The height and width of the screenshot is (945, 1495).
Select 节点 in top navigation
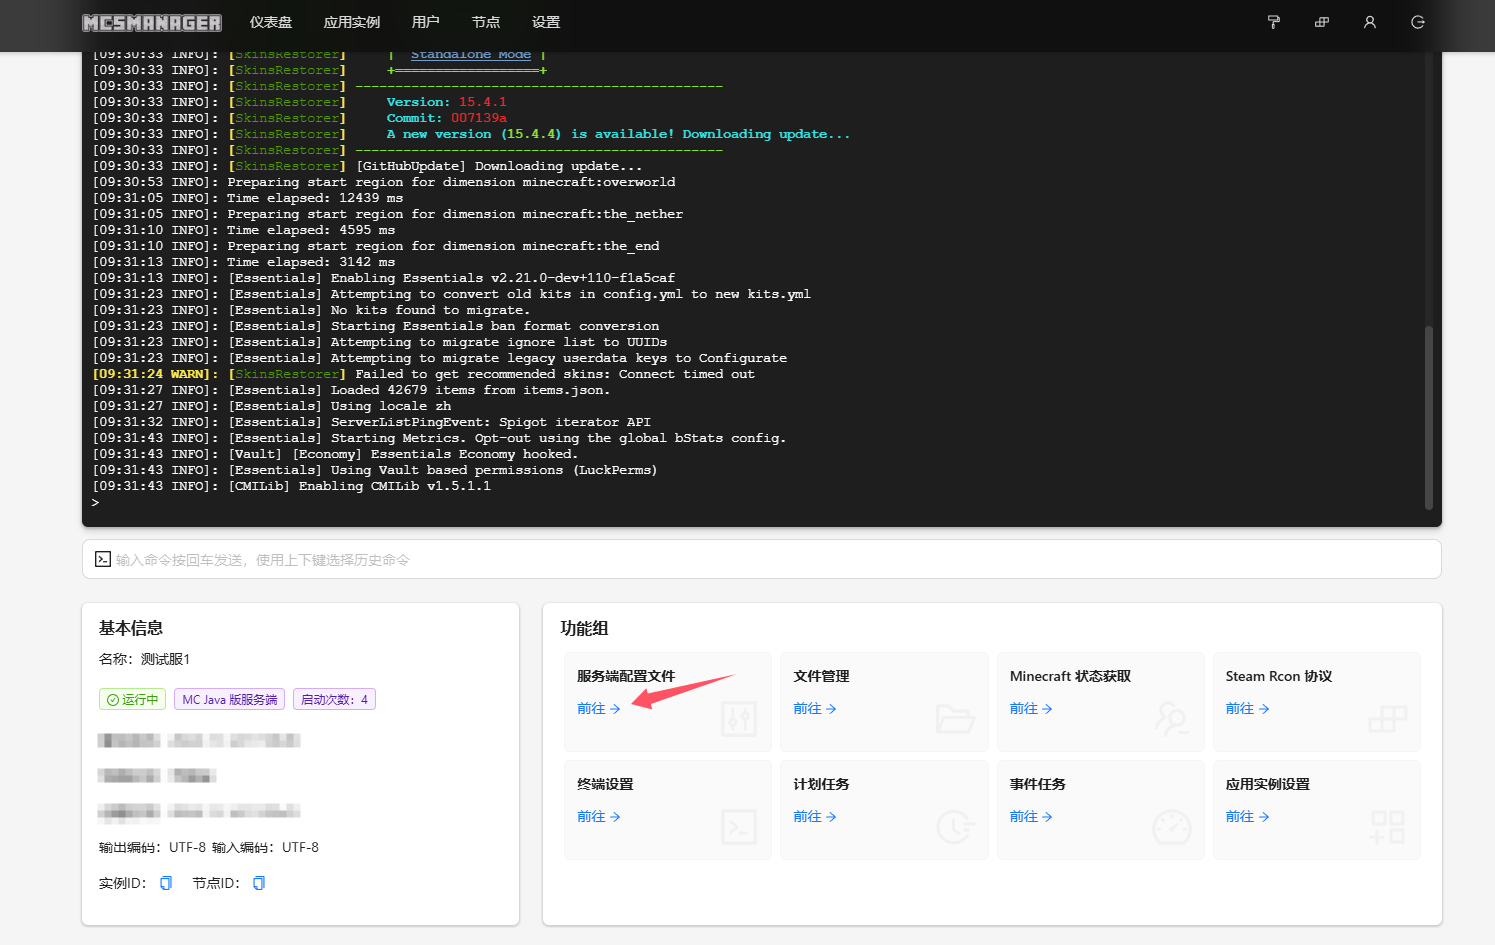coord(486,22)
